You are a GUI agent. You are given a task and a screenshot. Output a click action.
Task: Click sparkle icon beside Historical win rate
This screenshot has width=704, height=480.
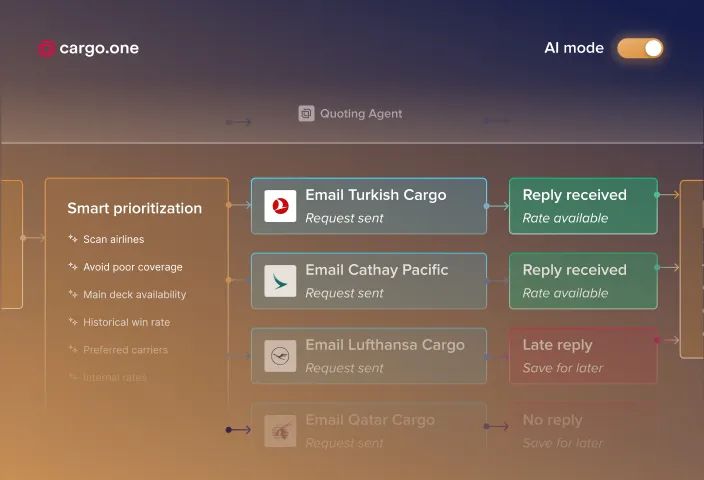tap(73, 321)
